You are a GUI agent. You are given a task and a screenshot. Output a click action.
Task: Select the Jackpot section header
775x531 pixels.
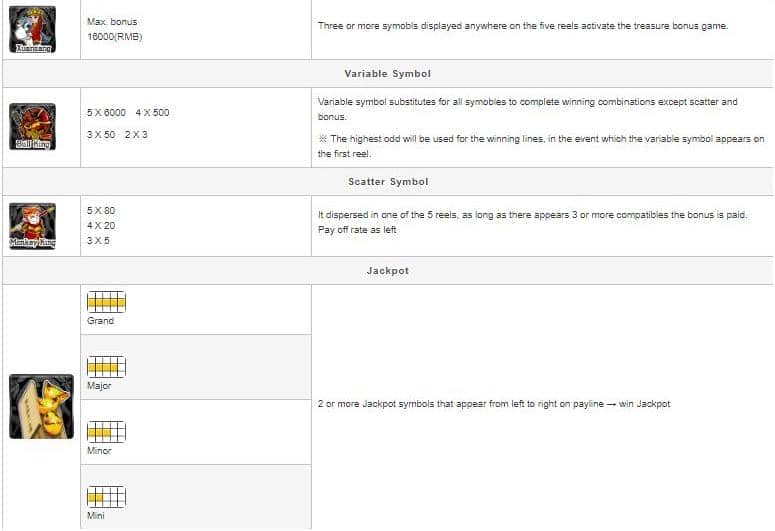coord(388,270)
